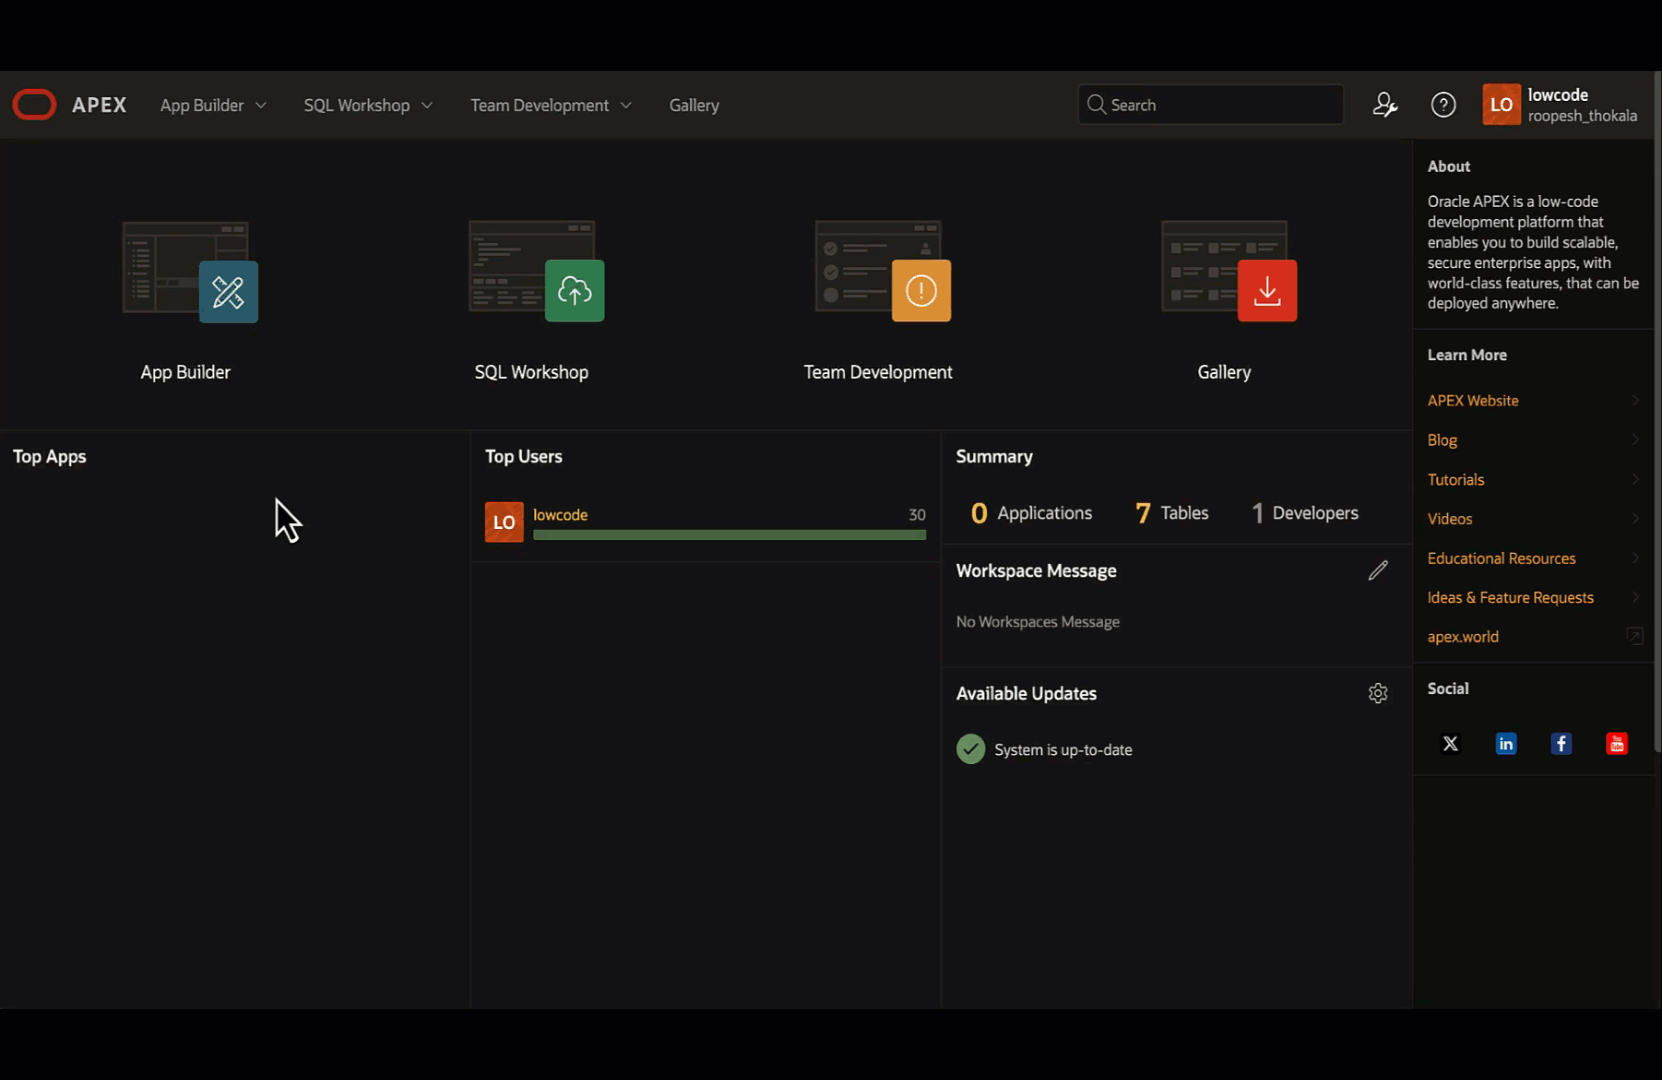
Task: Expand the App Builder dropdown menu
Action: pyautogui.click(x=213, y=105)
